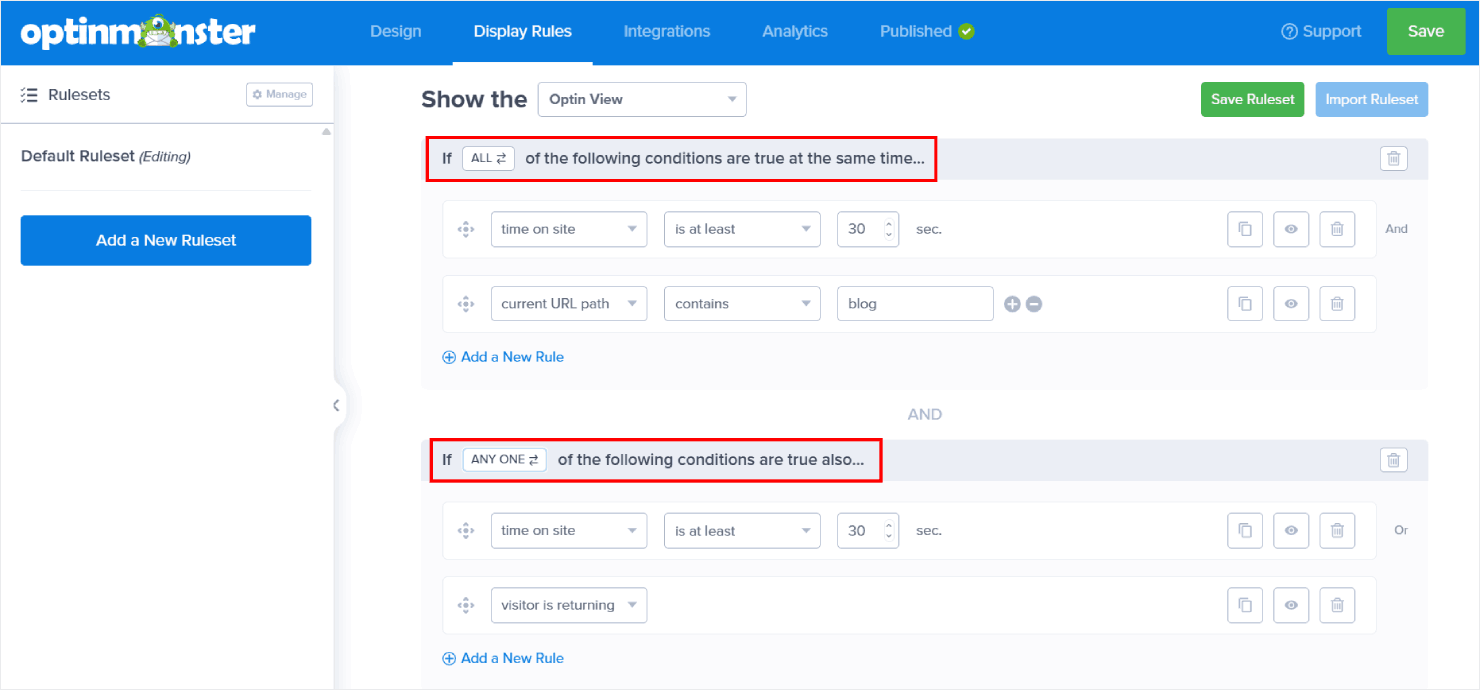This screenshot has height=690, width=1480.
Task: Collapse the Rulesets sidebar with arrow
Action: point(336,405)
